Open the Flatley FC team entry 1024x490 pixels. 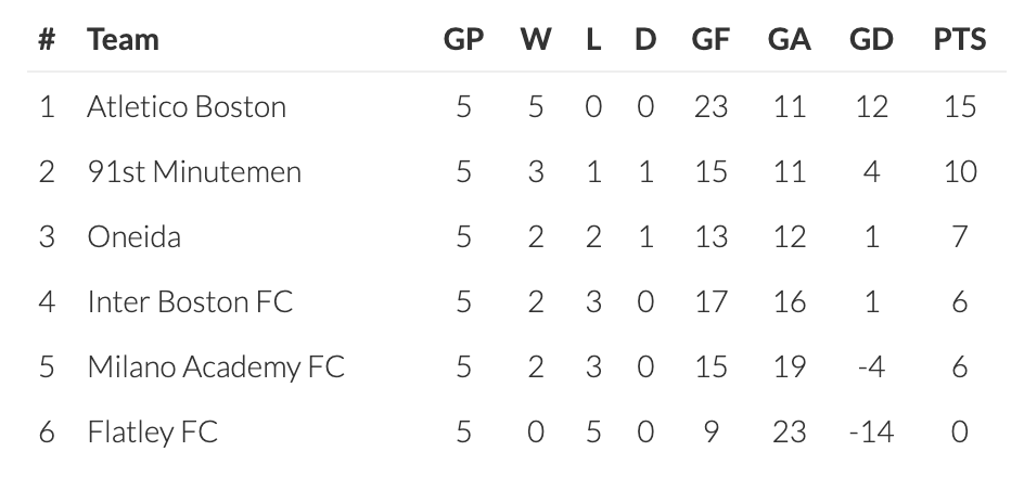(152, 432)
